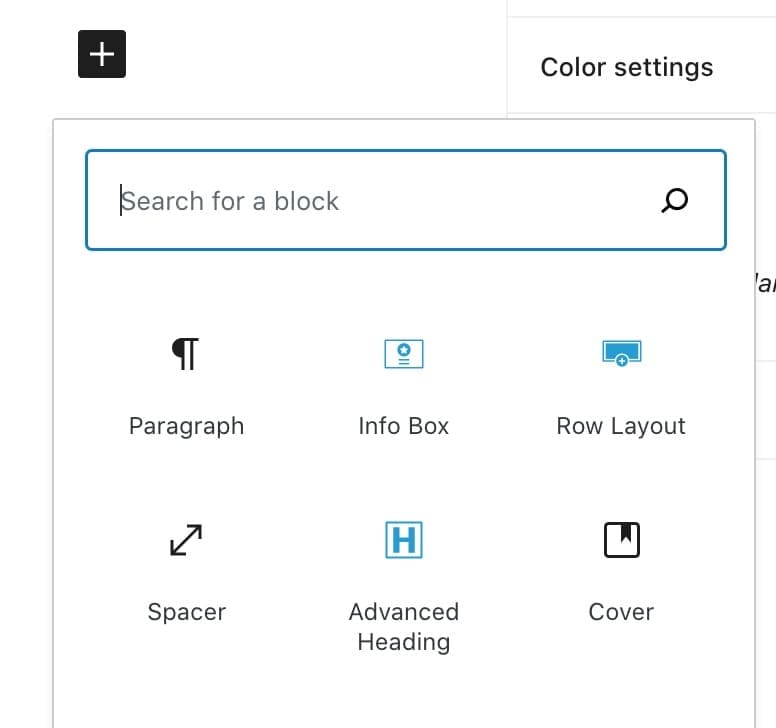Pick the Spacer diagonal arrow icon
Screen dimensions: 776x728
(186, 540)
